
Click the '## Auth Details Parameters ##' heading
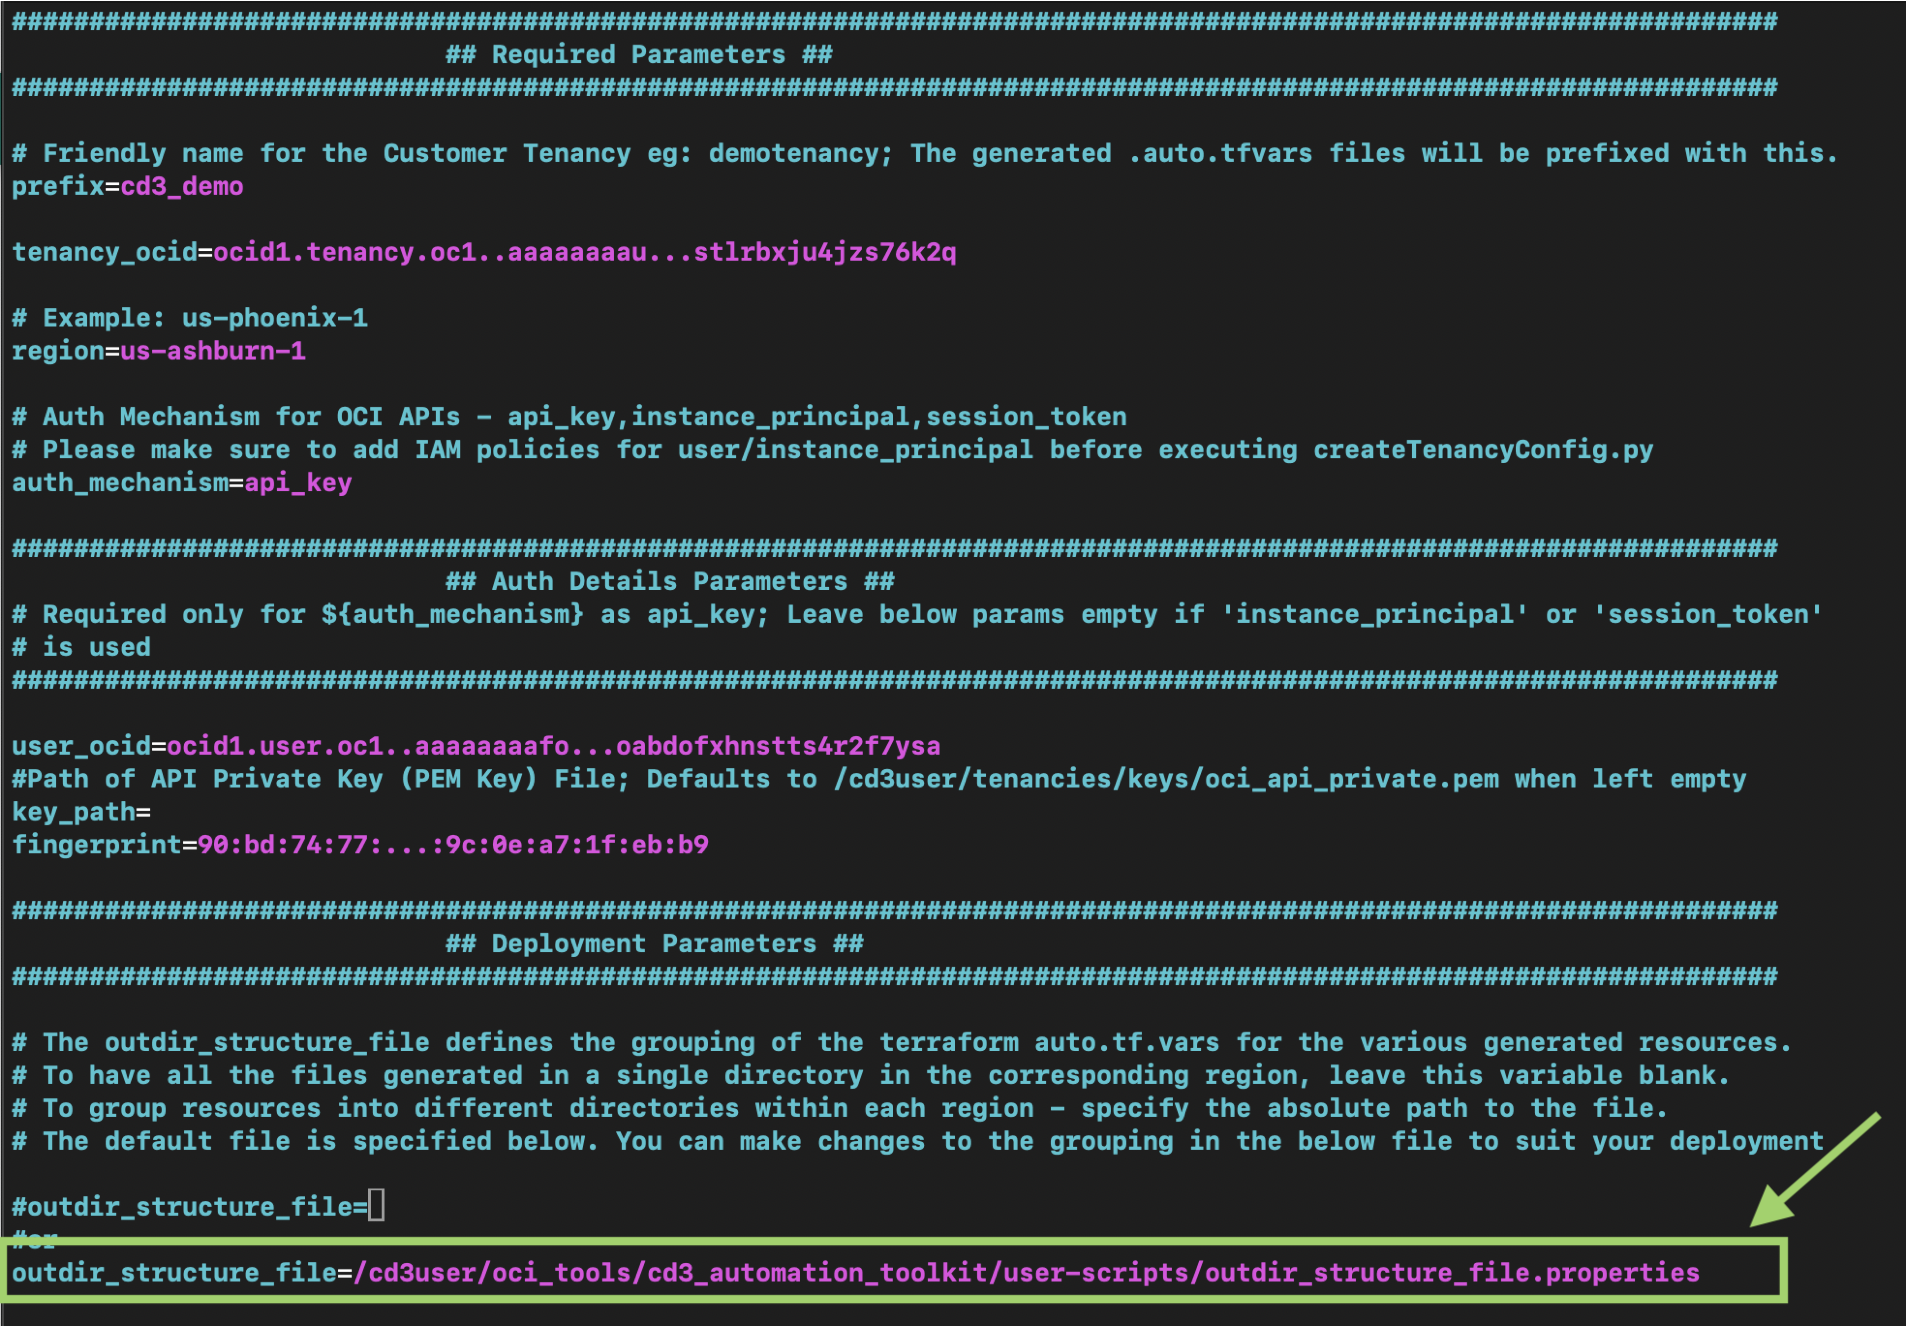(669, 582)
